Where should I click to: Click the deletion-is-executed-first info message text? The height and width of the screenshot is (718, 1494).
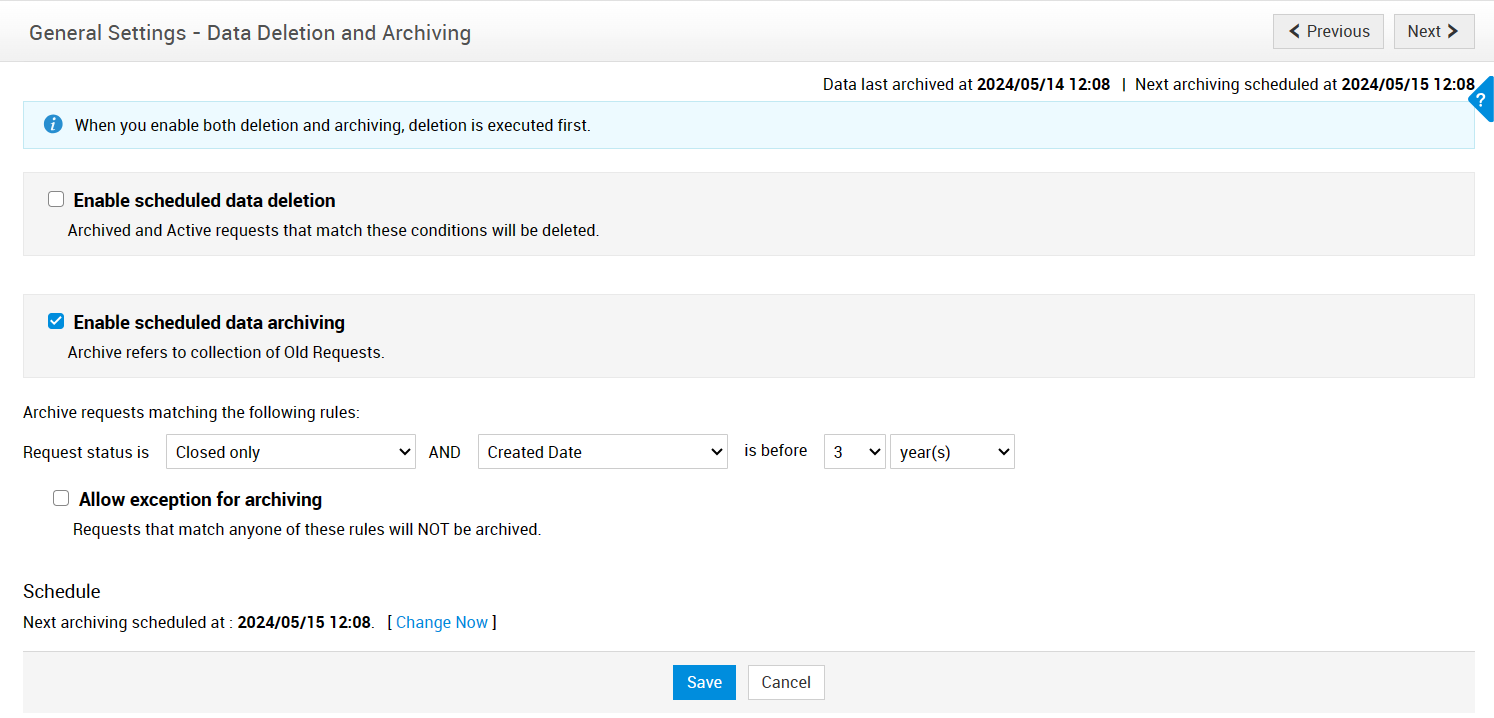(332, 126)
